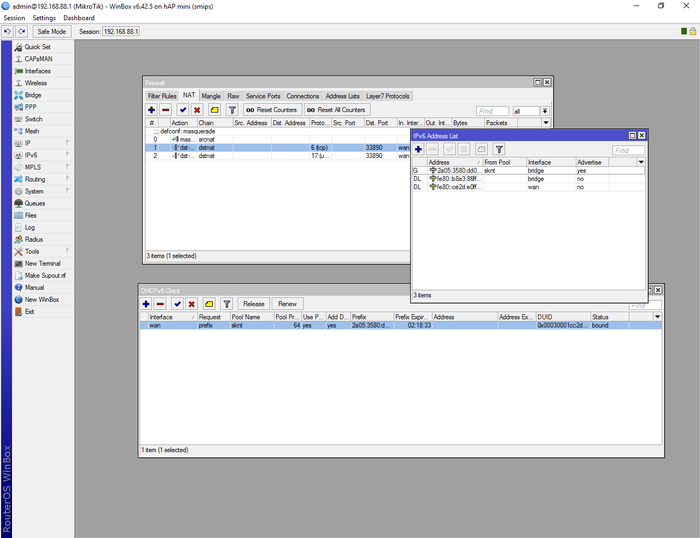Open the Settings menu
This screenshot has height=538, width=700.
(x=44, y=18)
